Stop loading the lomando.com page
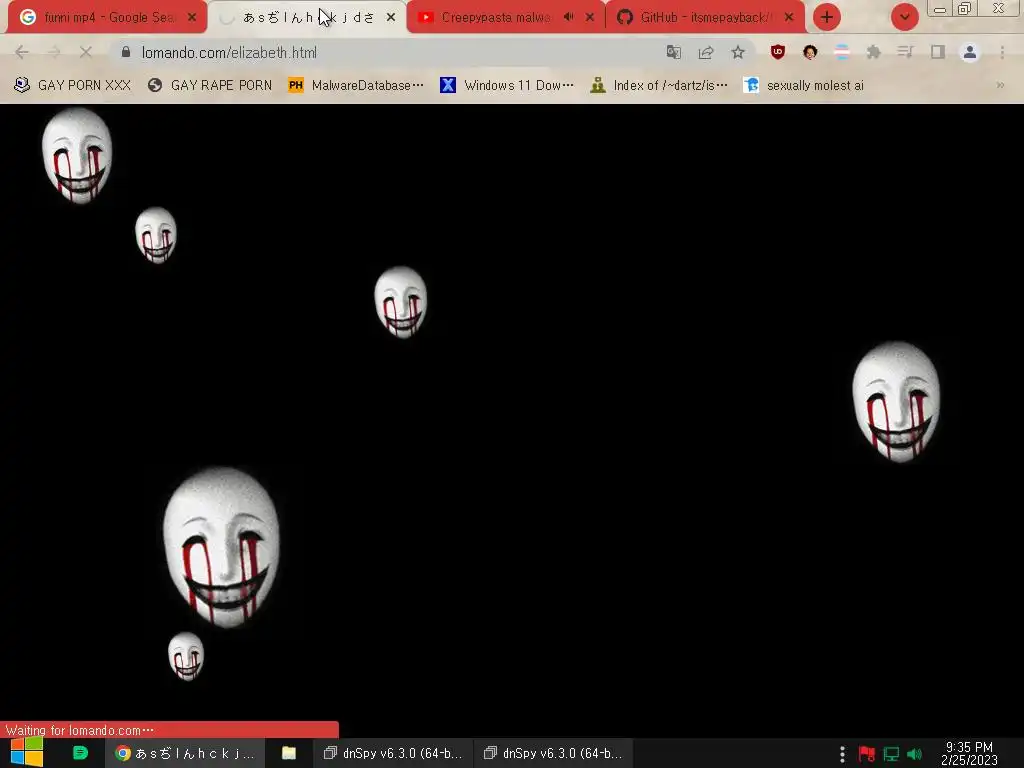This screenshot has height=768, width=1024. (x=86, y=52)
